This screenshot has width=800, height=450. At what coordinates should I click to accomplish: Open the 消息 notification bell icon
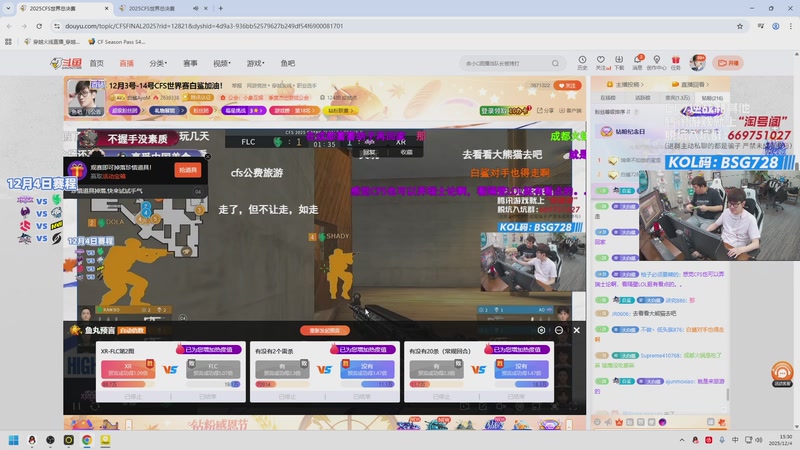tap(638, 63)
